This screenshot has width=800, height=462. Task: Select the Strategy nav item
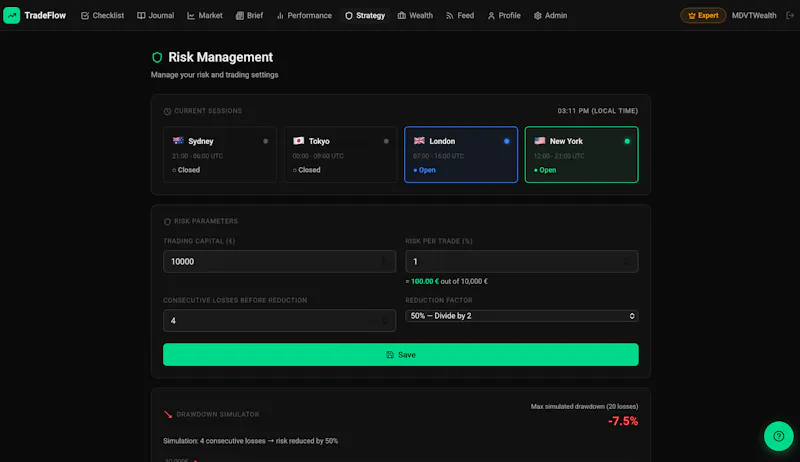pos(365,15)
